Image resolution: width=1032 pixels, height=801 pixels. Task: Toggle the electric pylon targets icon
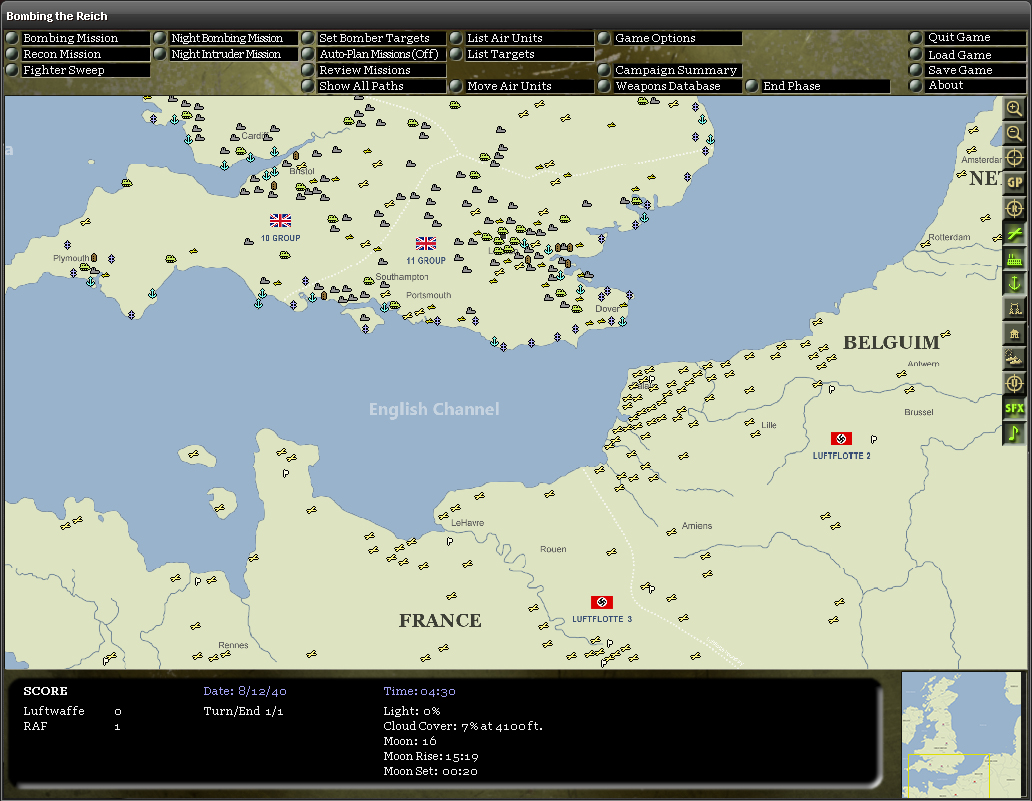click(1014, 309)
